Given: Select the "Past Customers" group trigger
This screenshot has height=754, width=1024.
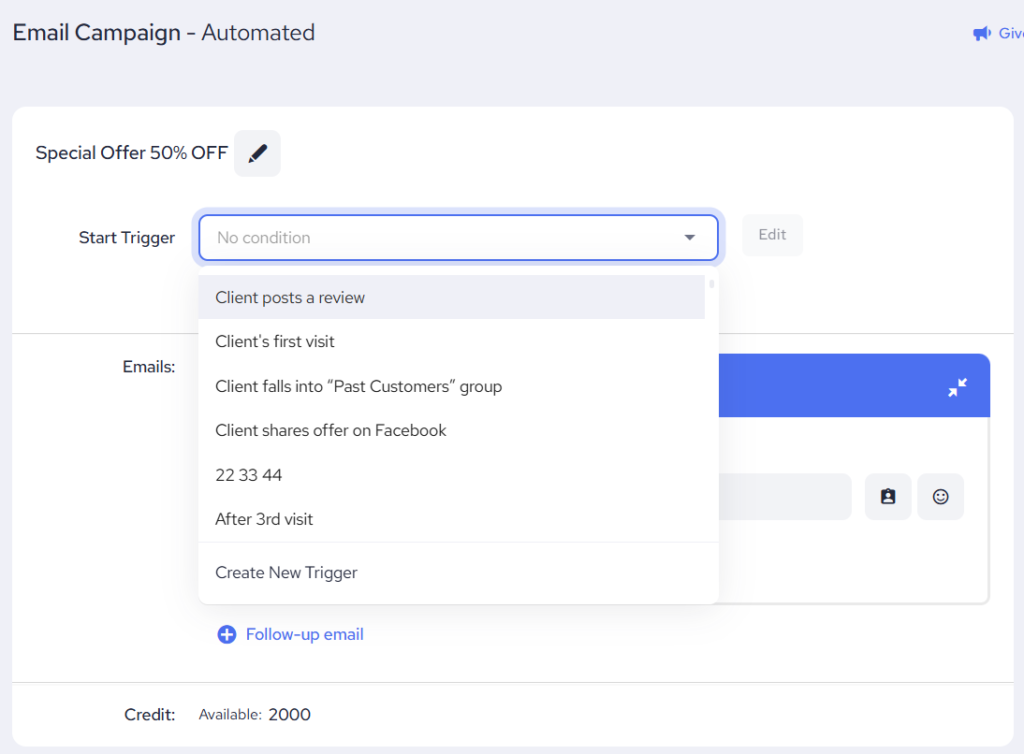Looking at the screenshot, I should [x=358, y=386].
